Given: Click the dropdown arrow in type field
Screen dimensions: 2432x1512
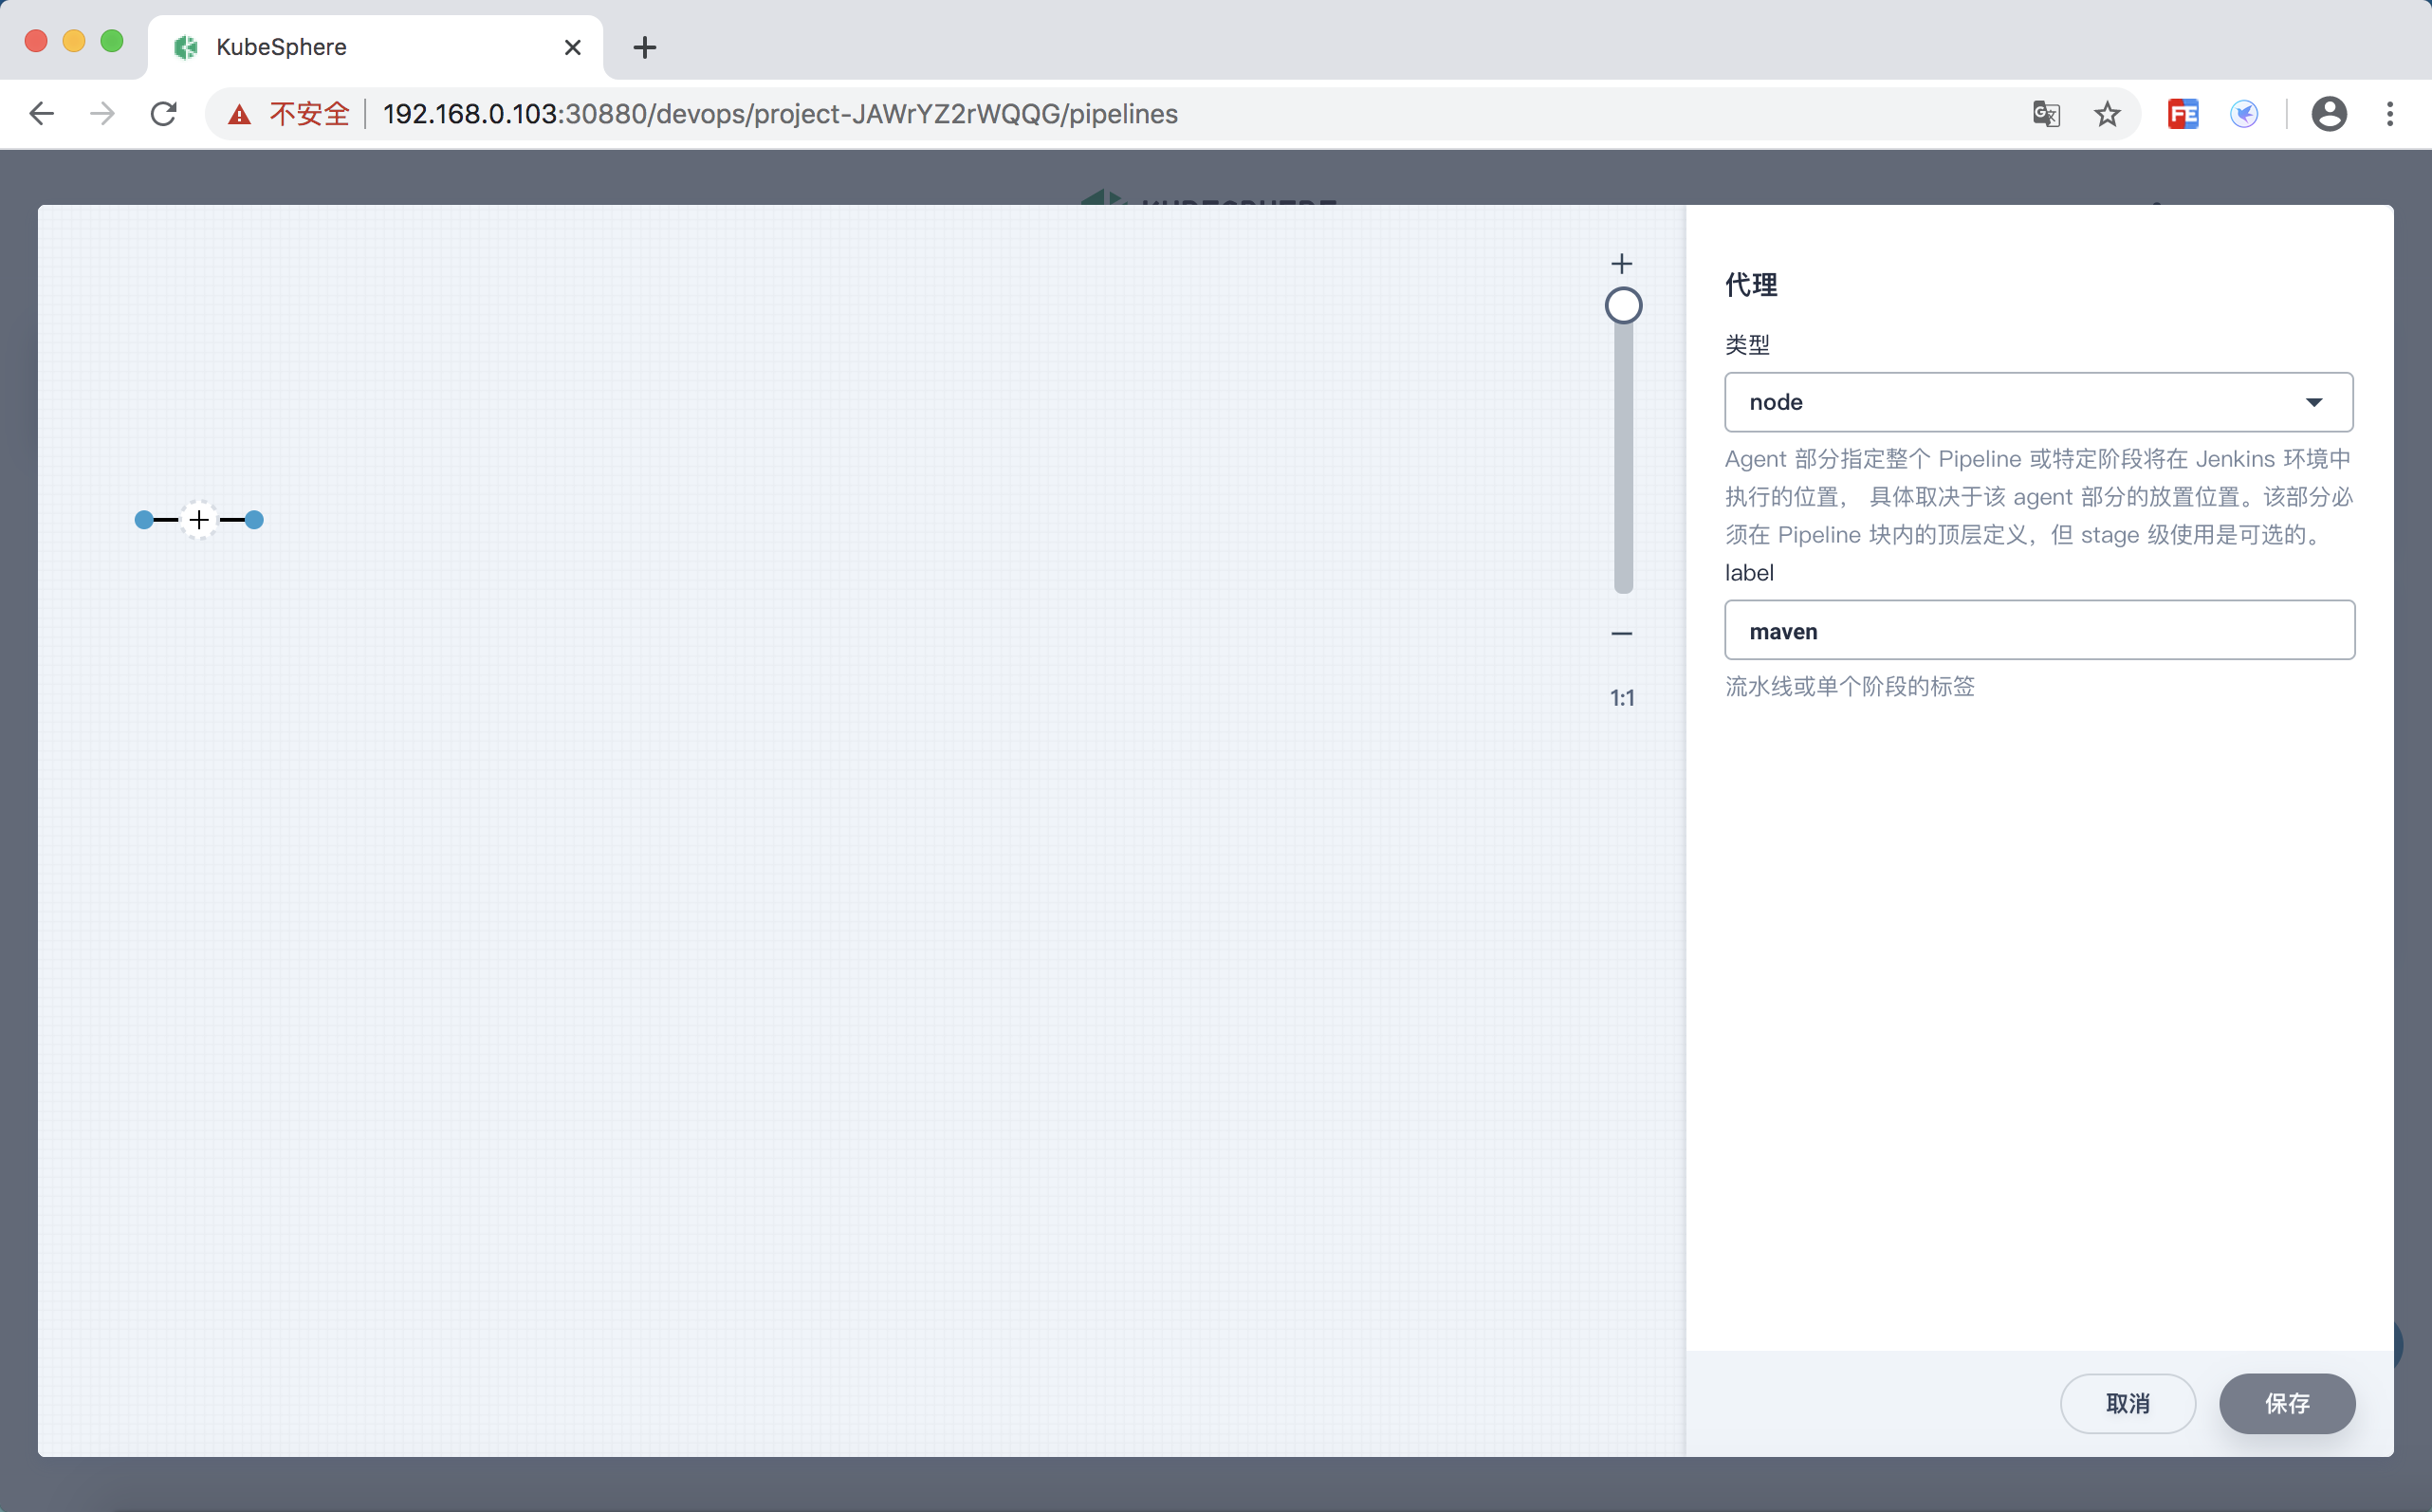Looking at the screenshot, I should coord(2313,402).
